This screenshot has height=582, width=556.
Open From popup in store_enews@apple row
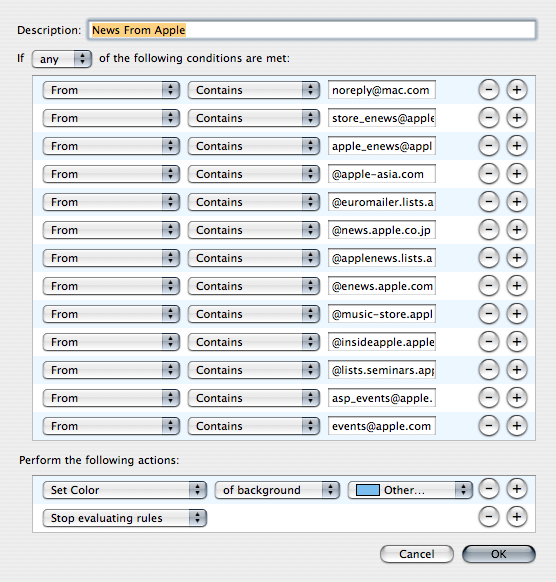coord(111,118)
